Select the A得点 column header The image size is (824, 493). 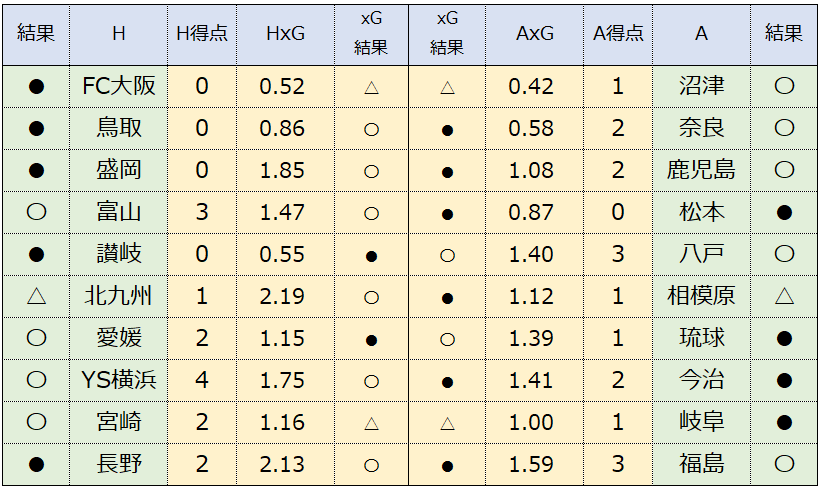point(618,35)
